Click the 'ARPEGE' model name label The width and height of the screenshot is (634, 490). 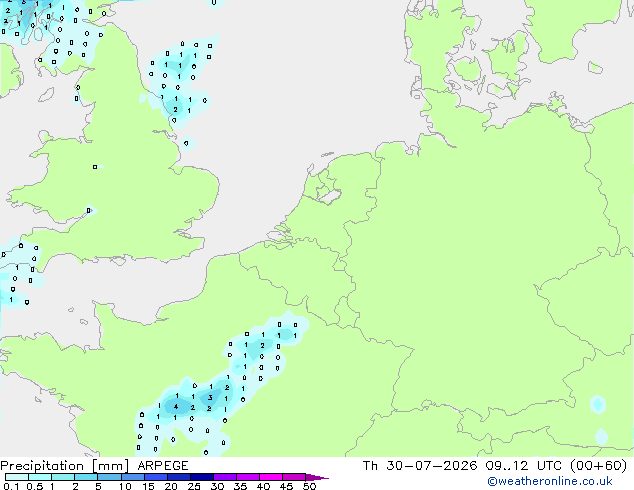click(163, 466)
